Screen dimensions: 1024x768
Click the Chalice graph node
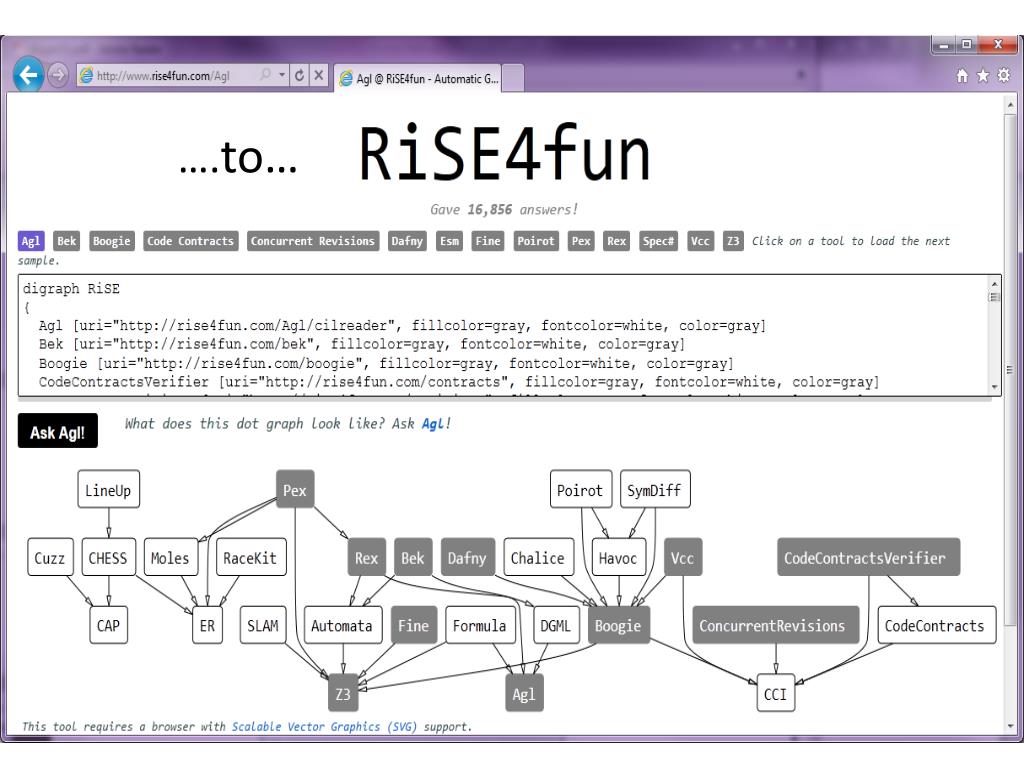539,557
